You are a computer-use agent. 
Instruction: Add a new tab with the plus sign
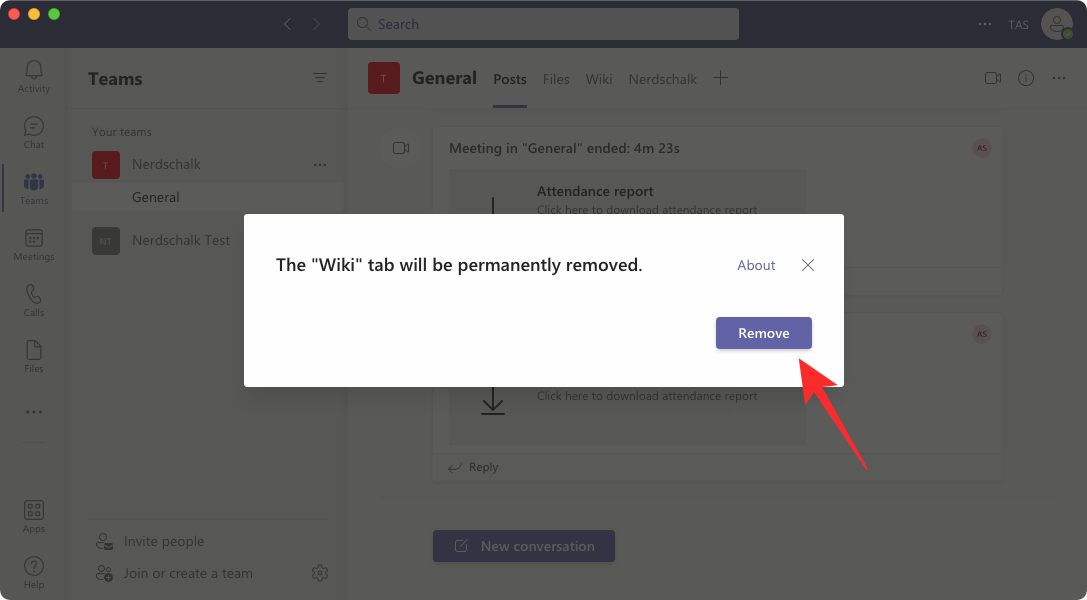(x=721, y=77)
